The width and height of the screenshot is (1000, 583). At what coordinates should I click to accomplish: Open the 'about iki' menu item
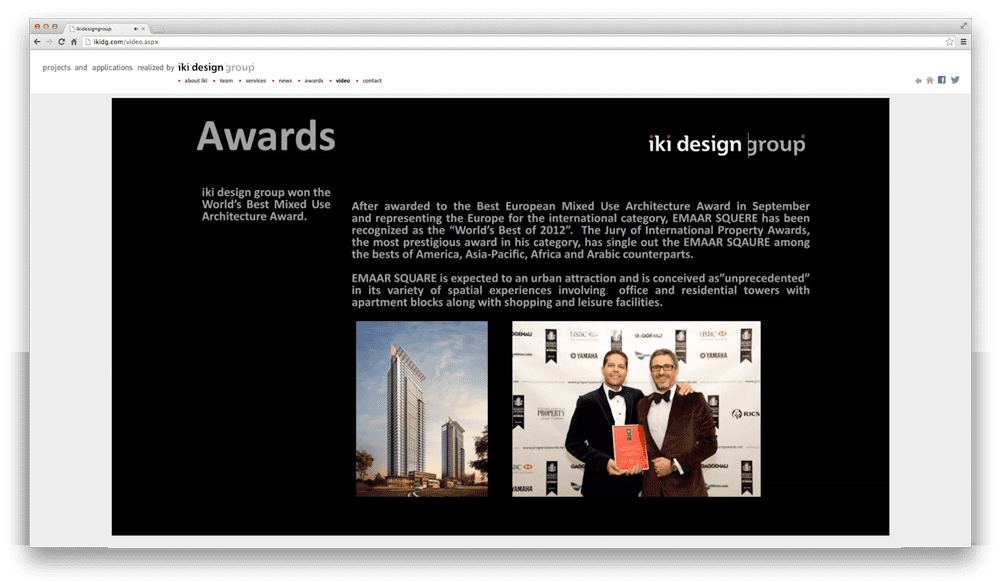click(196, 81)
